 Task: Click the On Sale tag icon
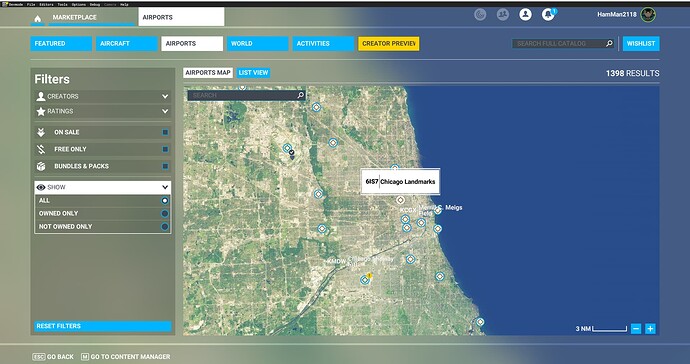click(x=41, y=132)
